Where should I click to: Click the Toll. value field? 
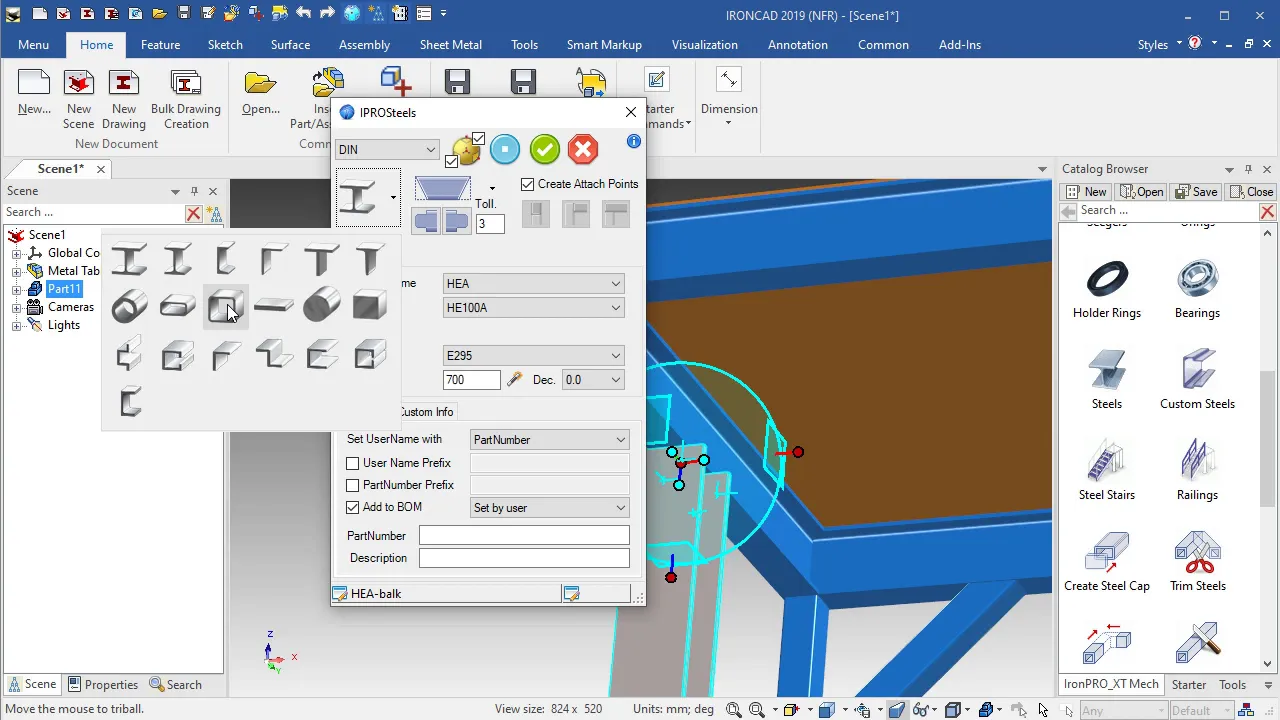coord(489,224)
